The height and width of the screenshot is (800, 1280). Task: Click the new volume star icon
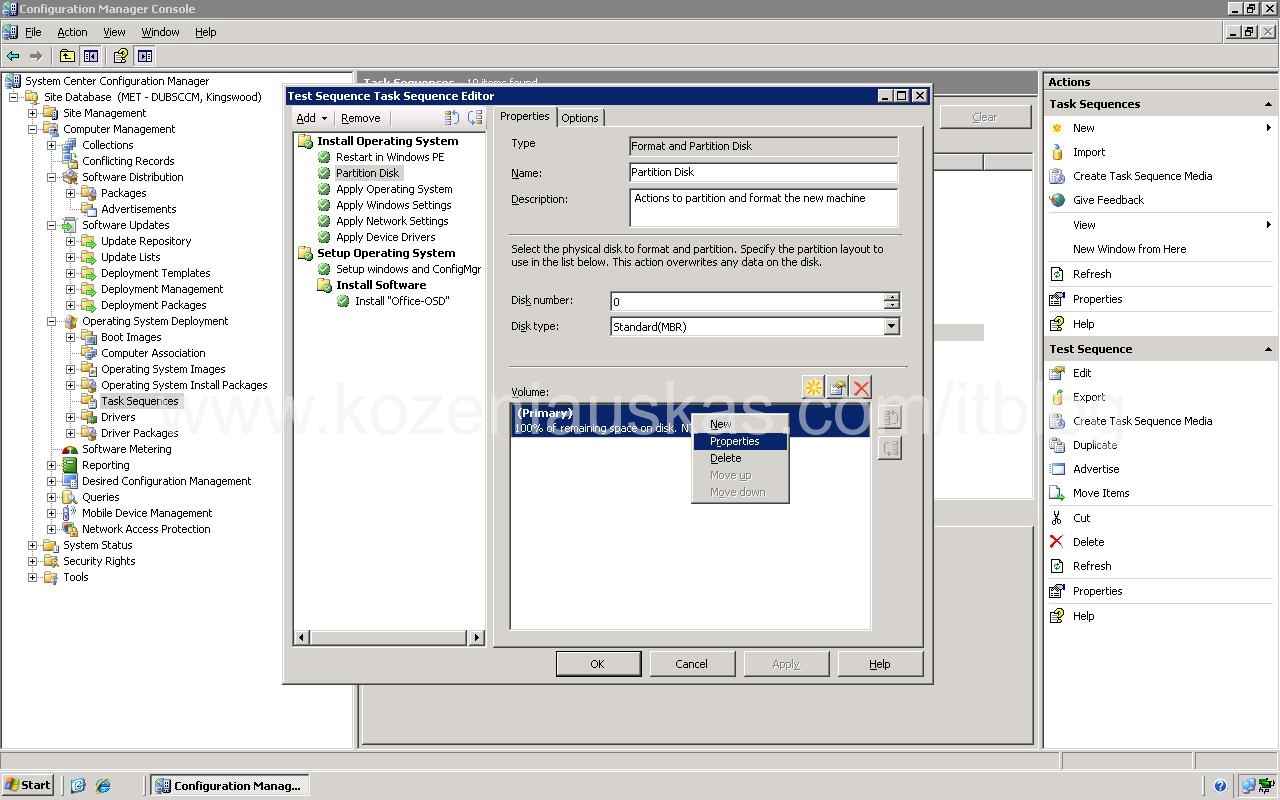pos(814,387)
